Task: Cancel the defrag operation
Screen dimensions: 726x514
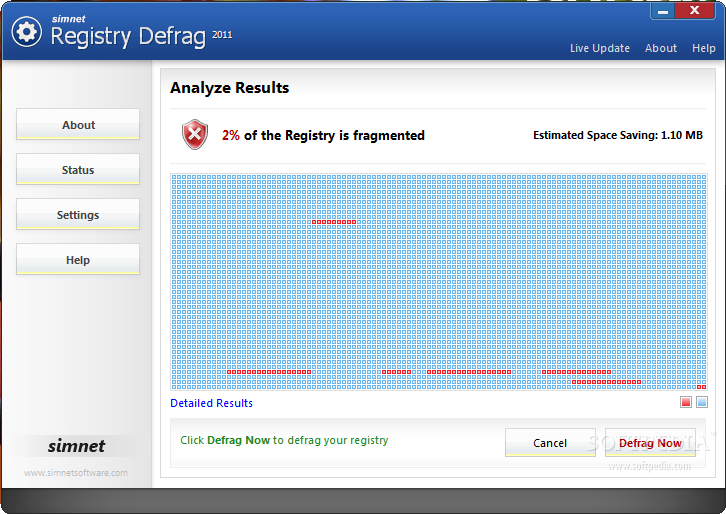Action: 550,443
